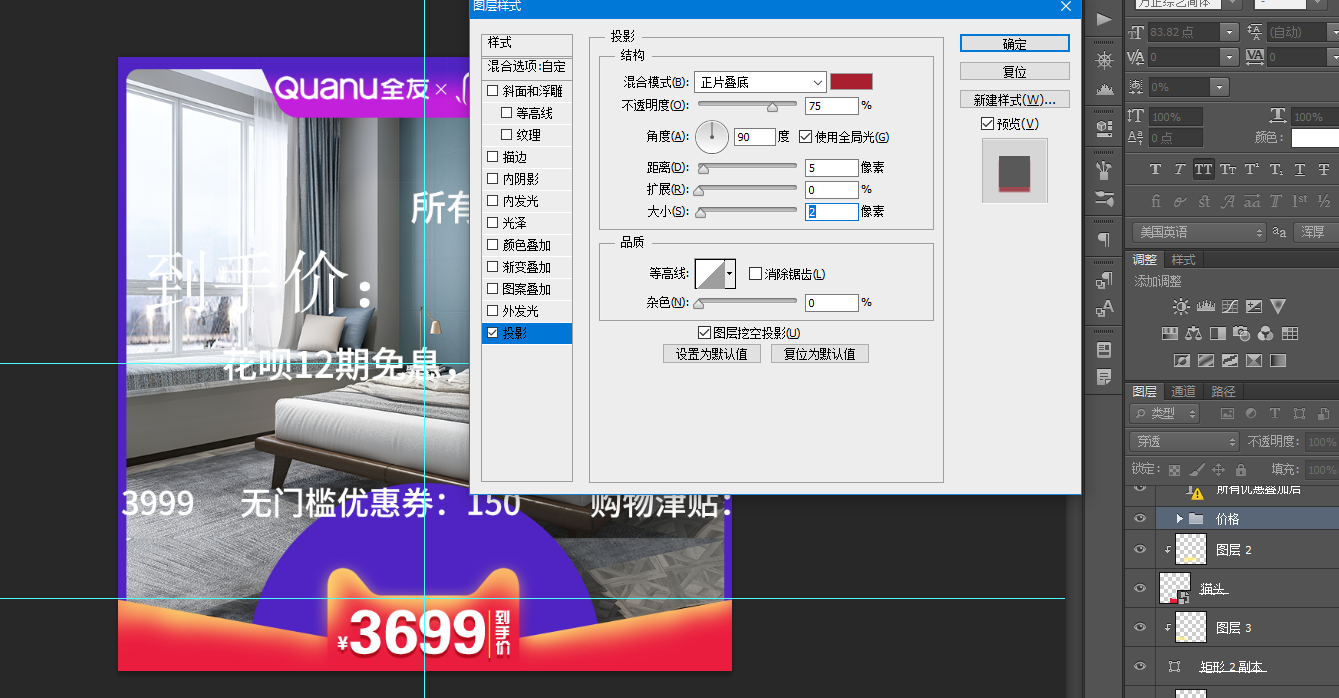Toggle the Preview (预览) checkbox
Screen dimensions: 1339x698
[x=988, y=124]
